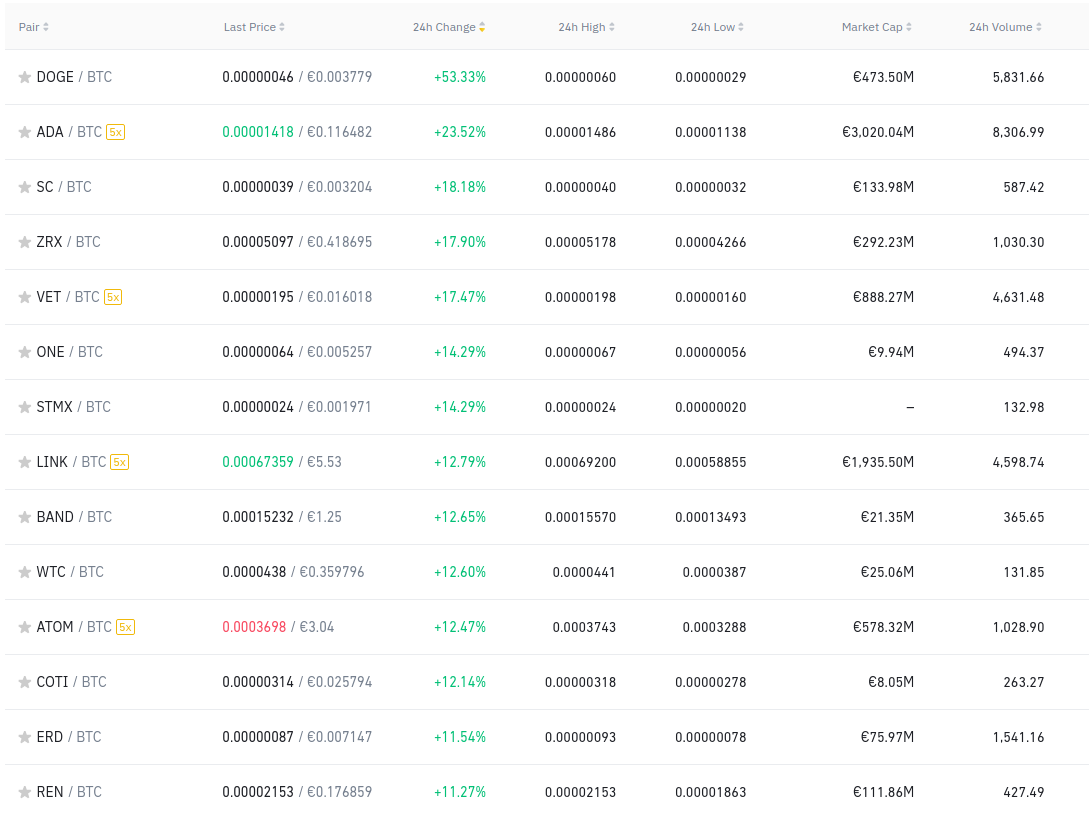
Task: Select the star icon beside ATOM/BTC
Action: (x=24, y=627)
